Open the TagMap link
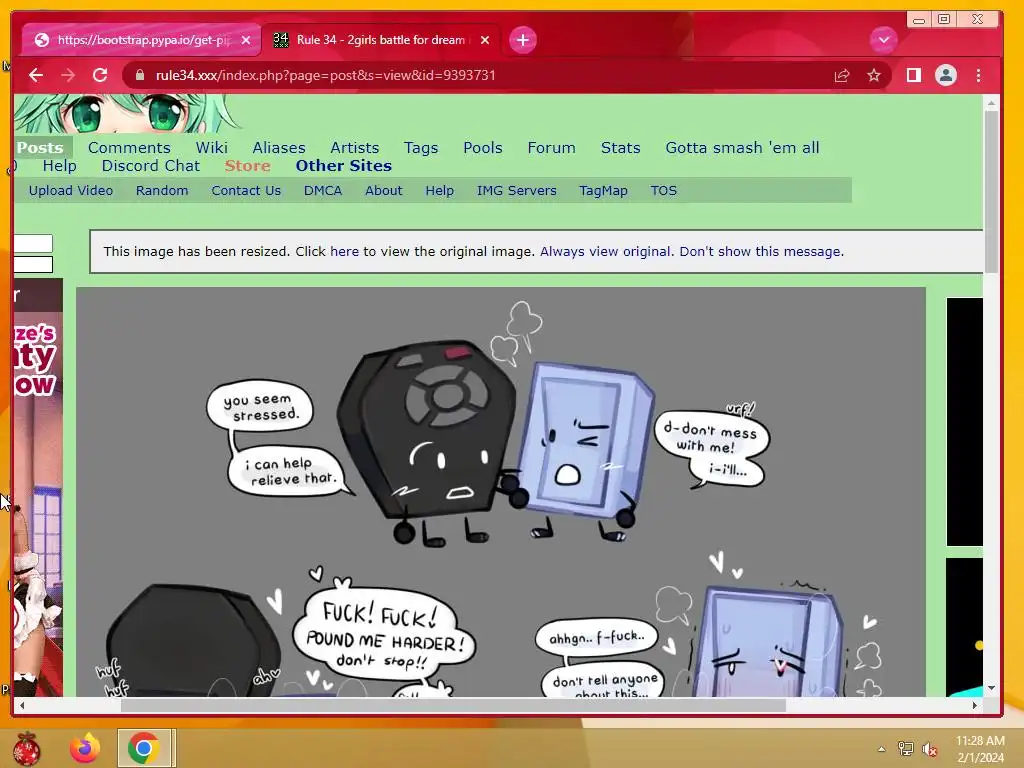 pyautogui.click(x=603, y=191)
